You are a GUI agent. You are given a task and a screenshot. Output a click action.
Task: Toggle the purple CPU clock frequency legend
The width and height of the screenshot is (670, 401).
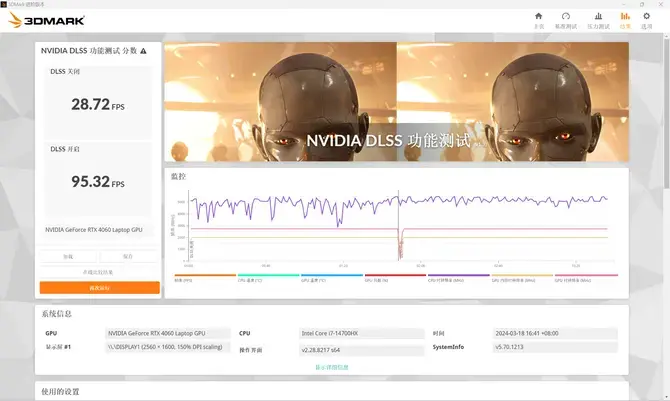click(x=458, y=278)
